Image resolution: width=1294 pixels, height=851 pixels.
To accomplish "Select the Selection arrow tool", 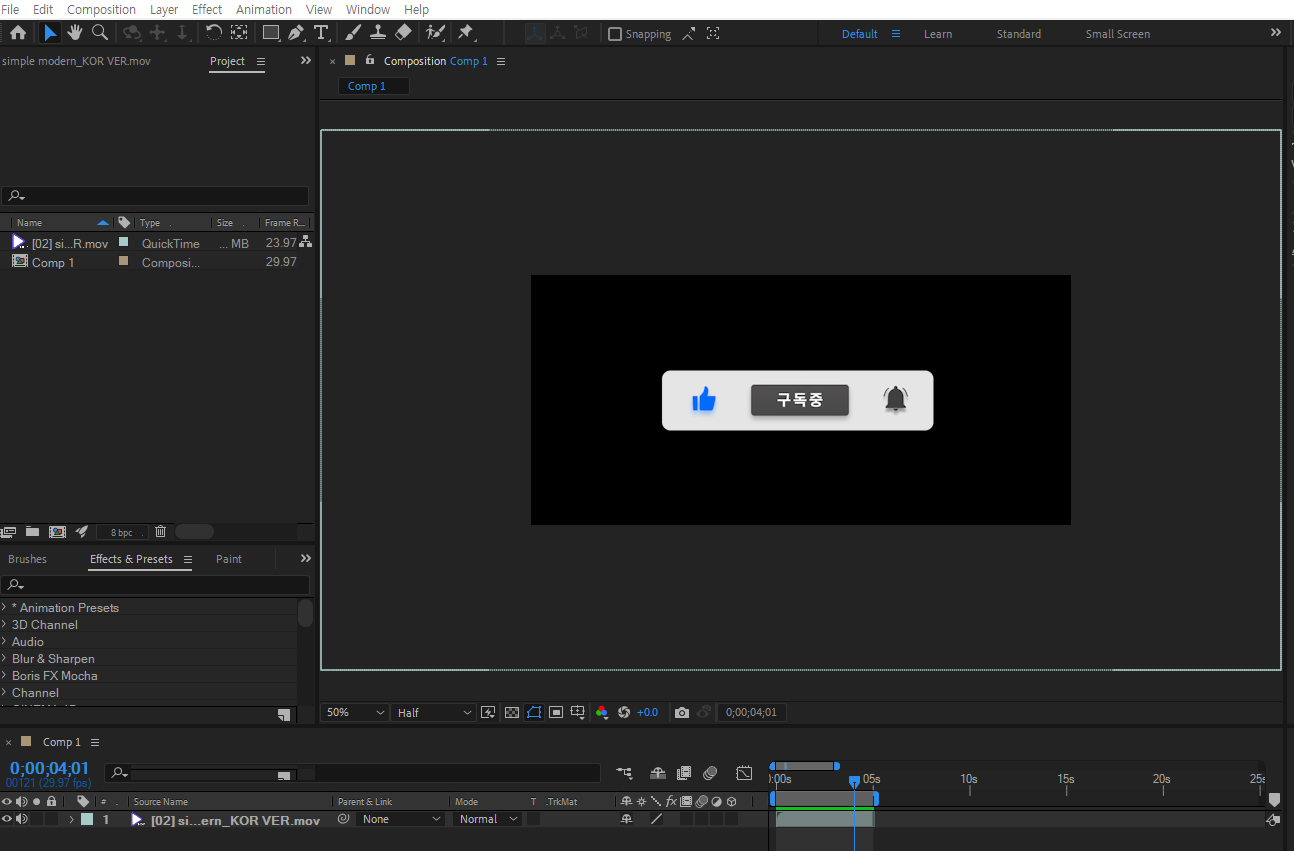I will (x=50, y=33).
